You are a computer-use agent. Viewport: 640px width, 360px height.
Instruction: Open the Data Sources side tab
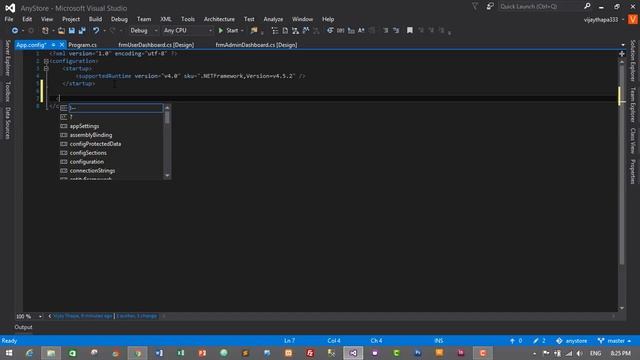click(x=7, y=123)
